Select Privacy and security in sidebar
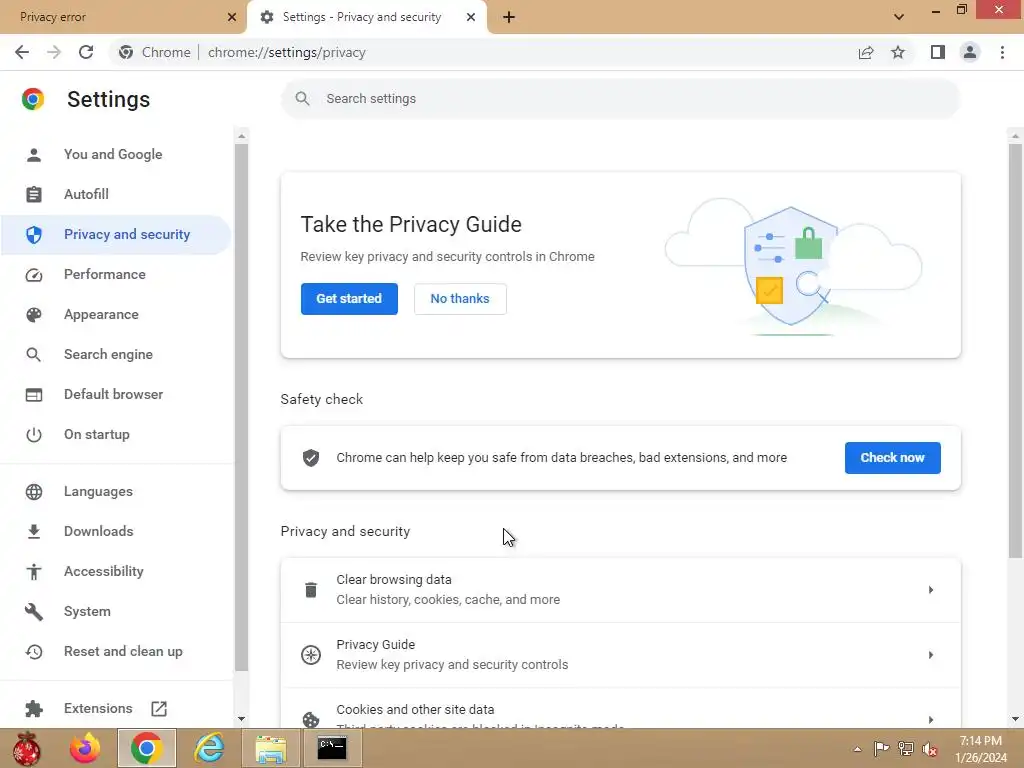Image resolution: width=1024 pixels, height=768 pixels. coord(116,234)
